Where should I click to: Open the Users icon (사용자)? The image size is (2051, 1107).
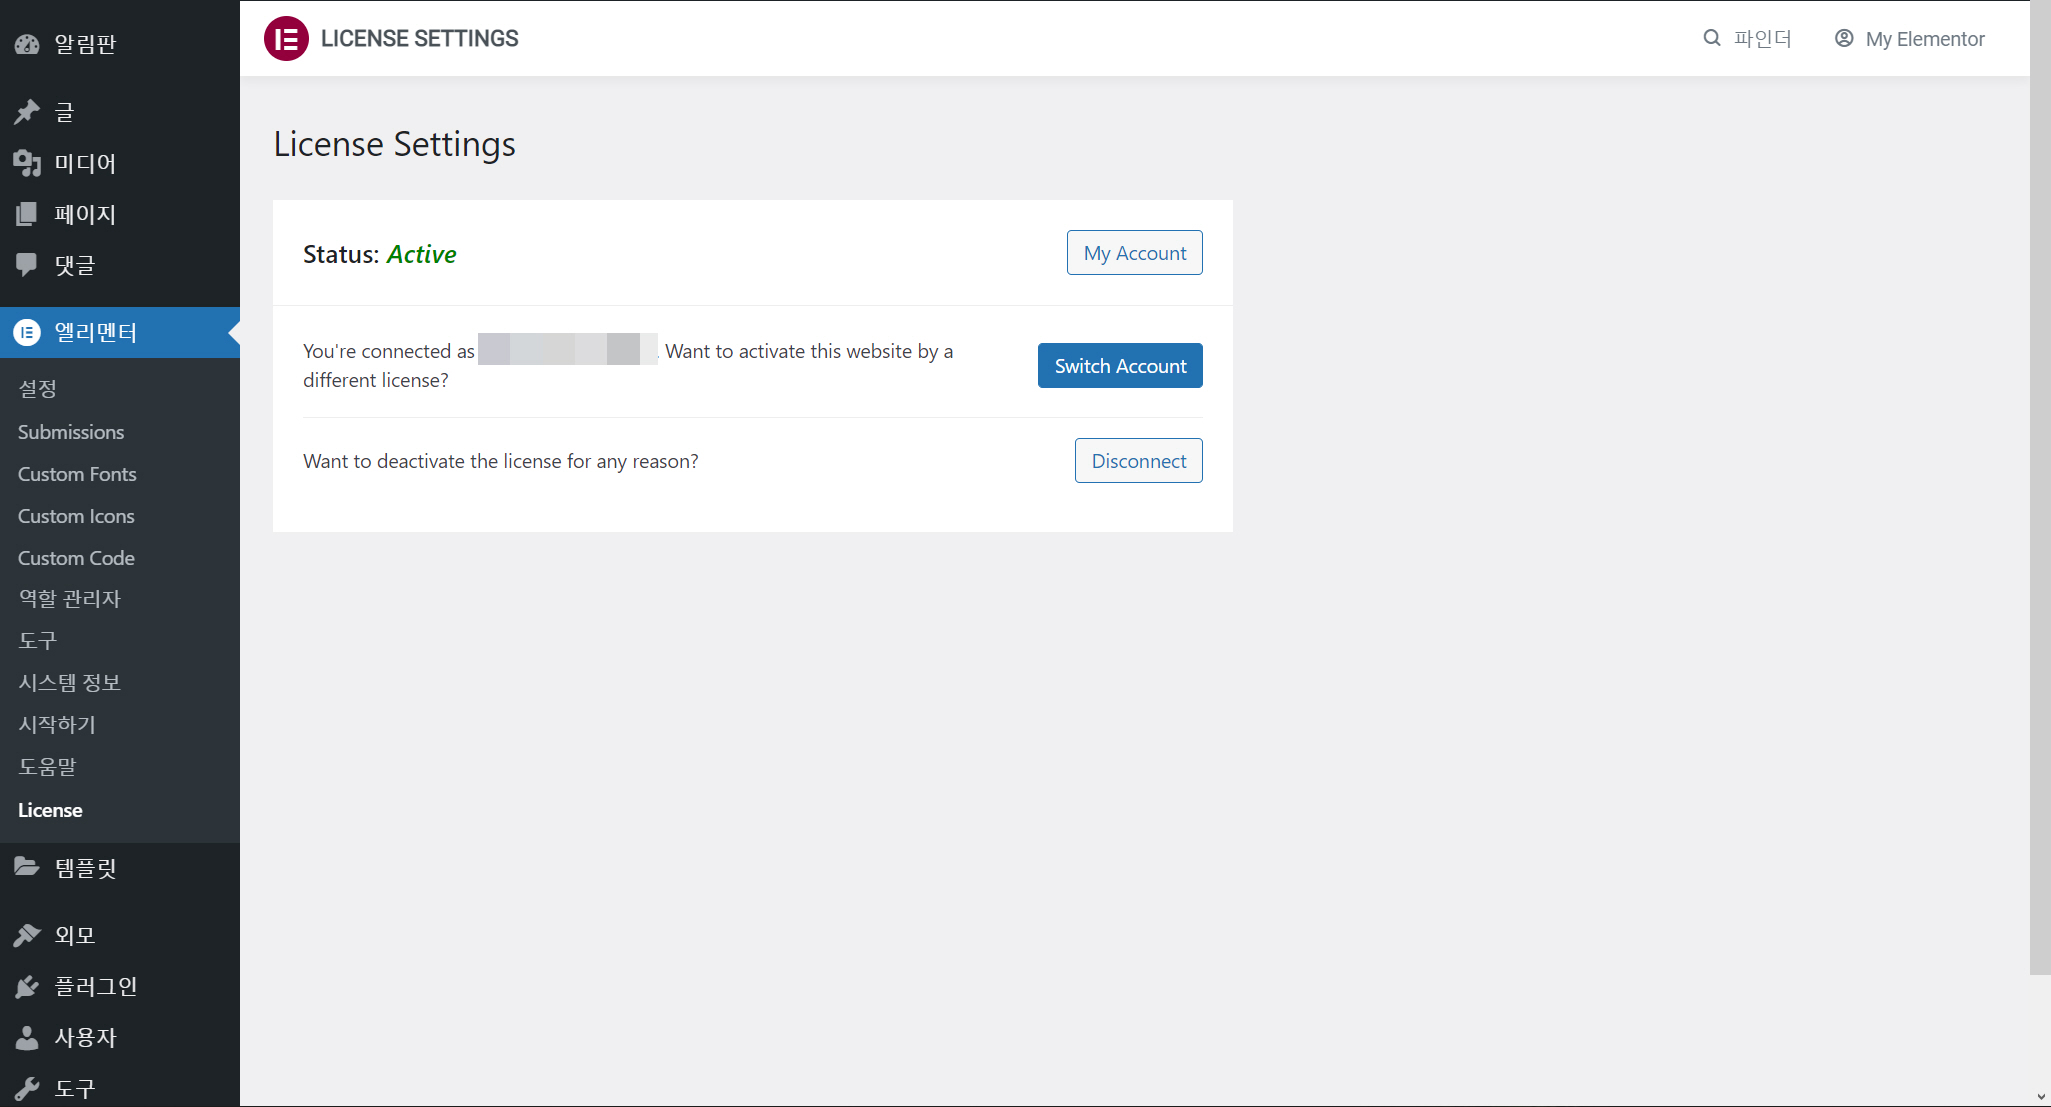click(27, 1037)
